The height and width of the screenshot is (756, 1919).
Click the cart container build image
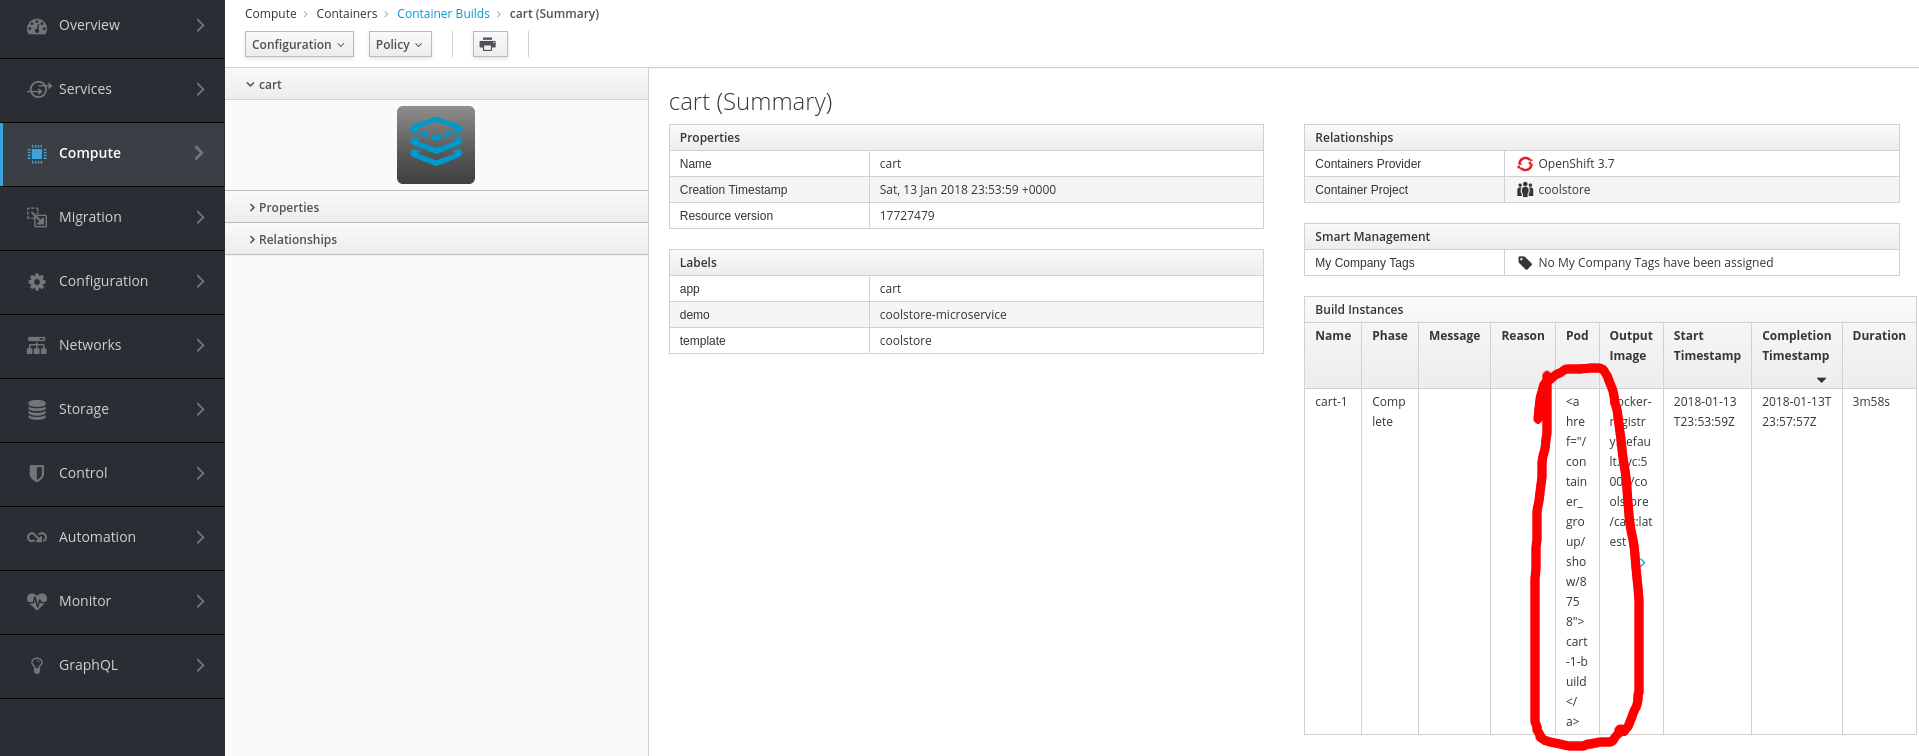(436, 145)
